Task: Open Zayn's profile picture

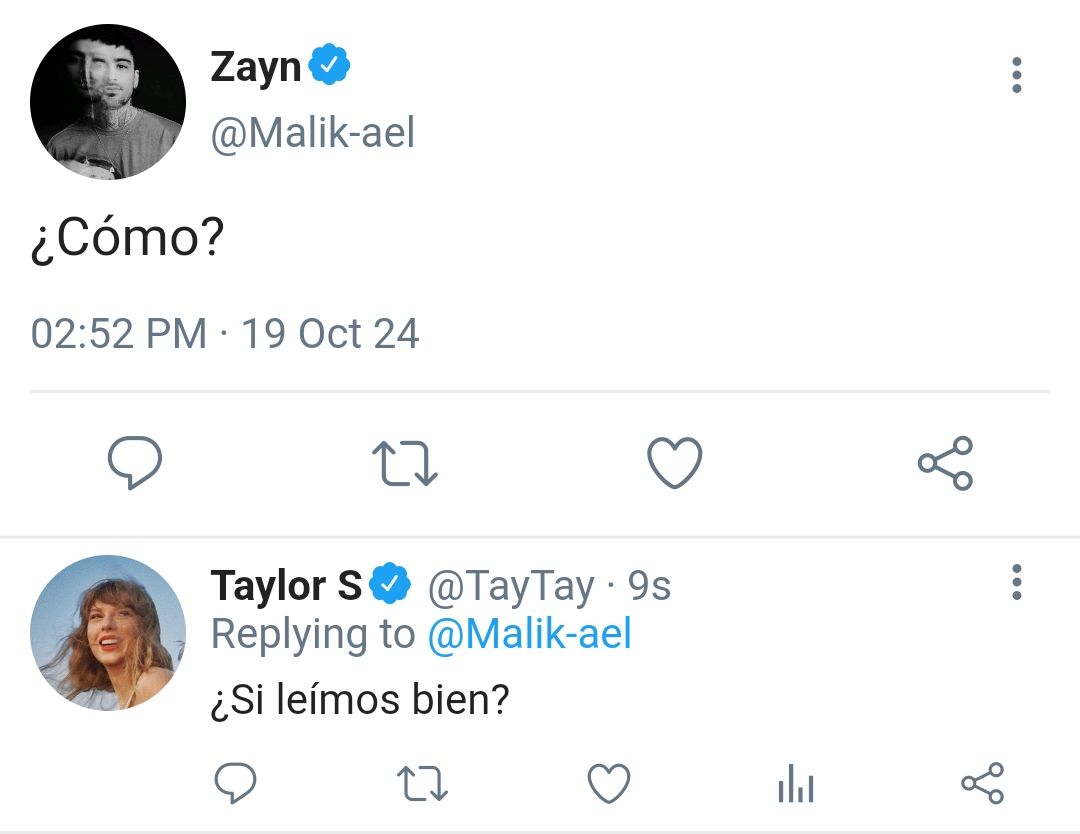Action: pos(108,102)
